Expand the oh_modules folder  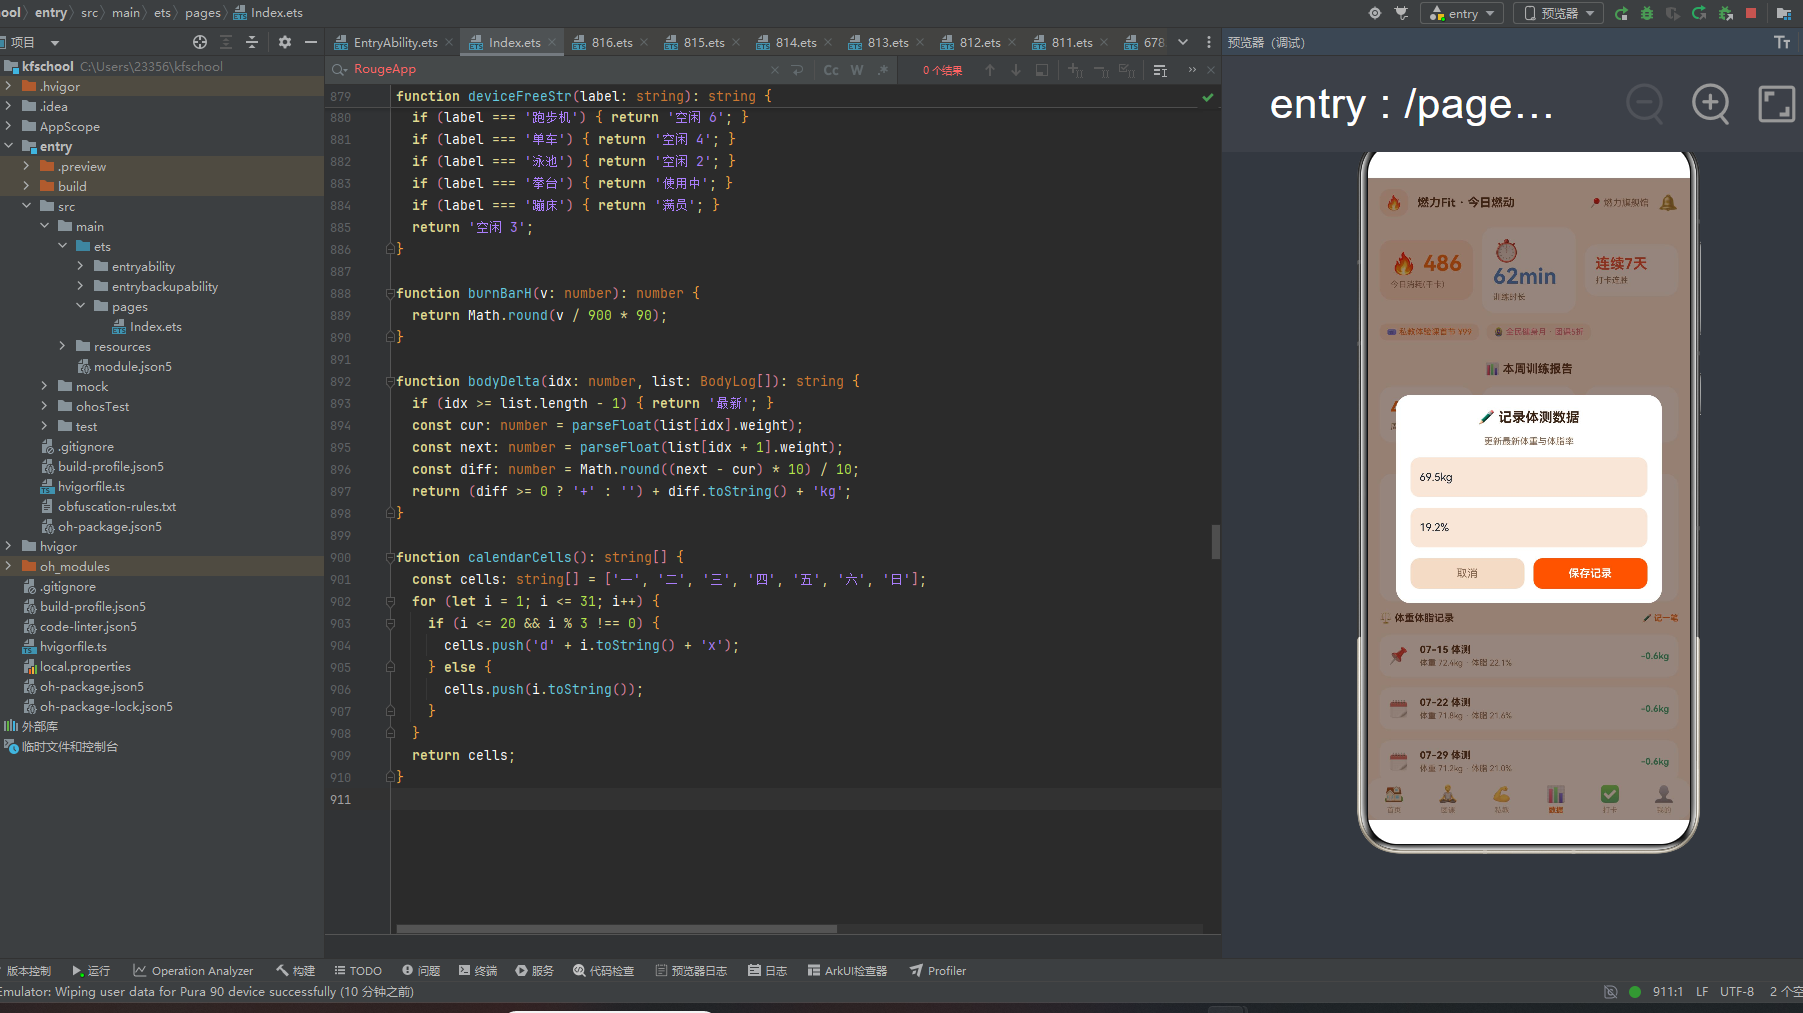click(x=8, y=566)
